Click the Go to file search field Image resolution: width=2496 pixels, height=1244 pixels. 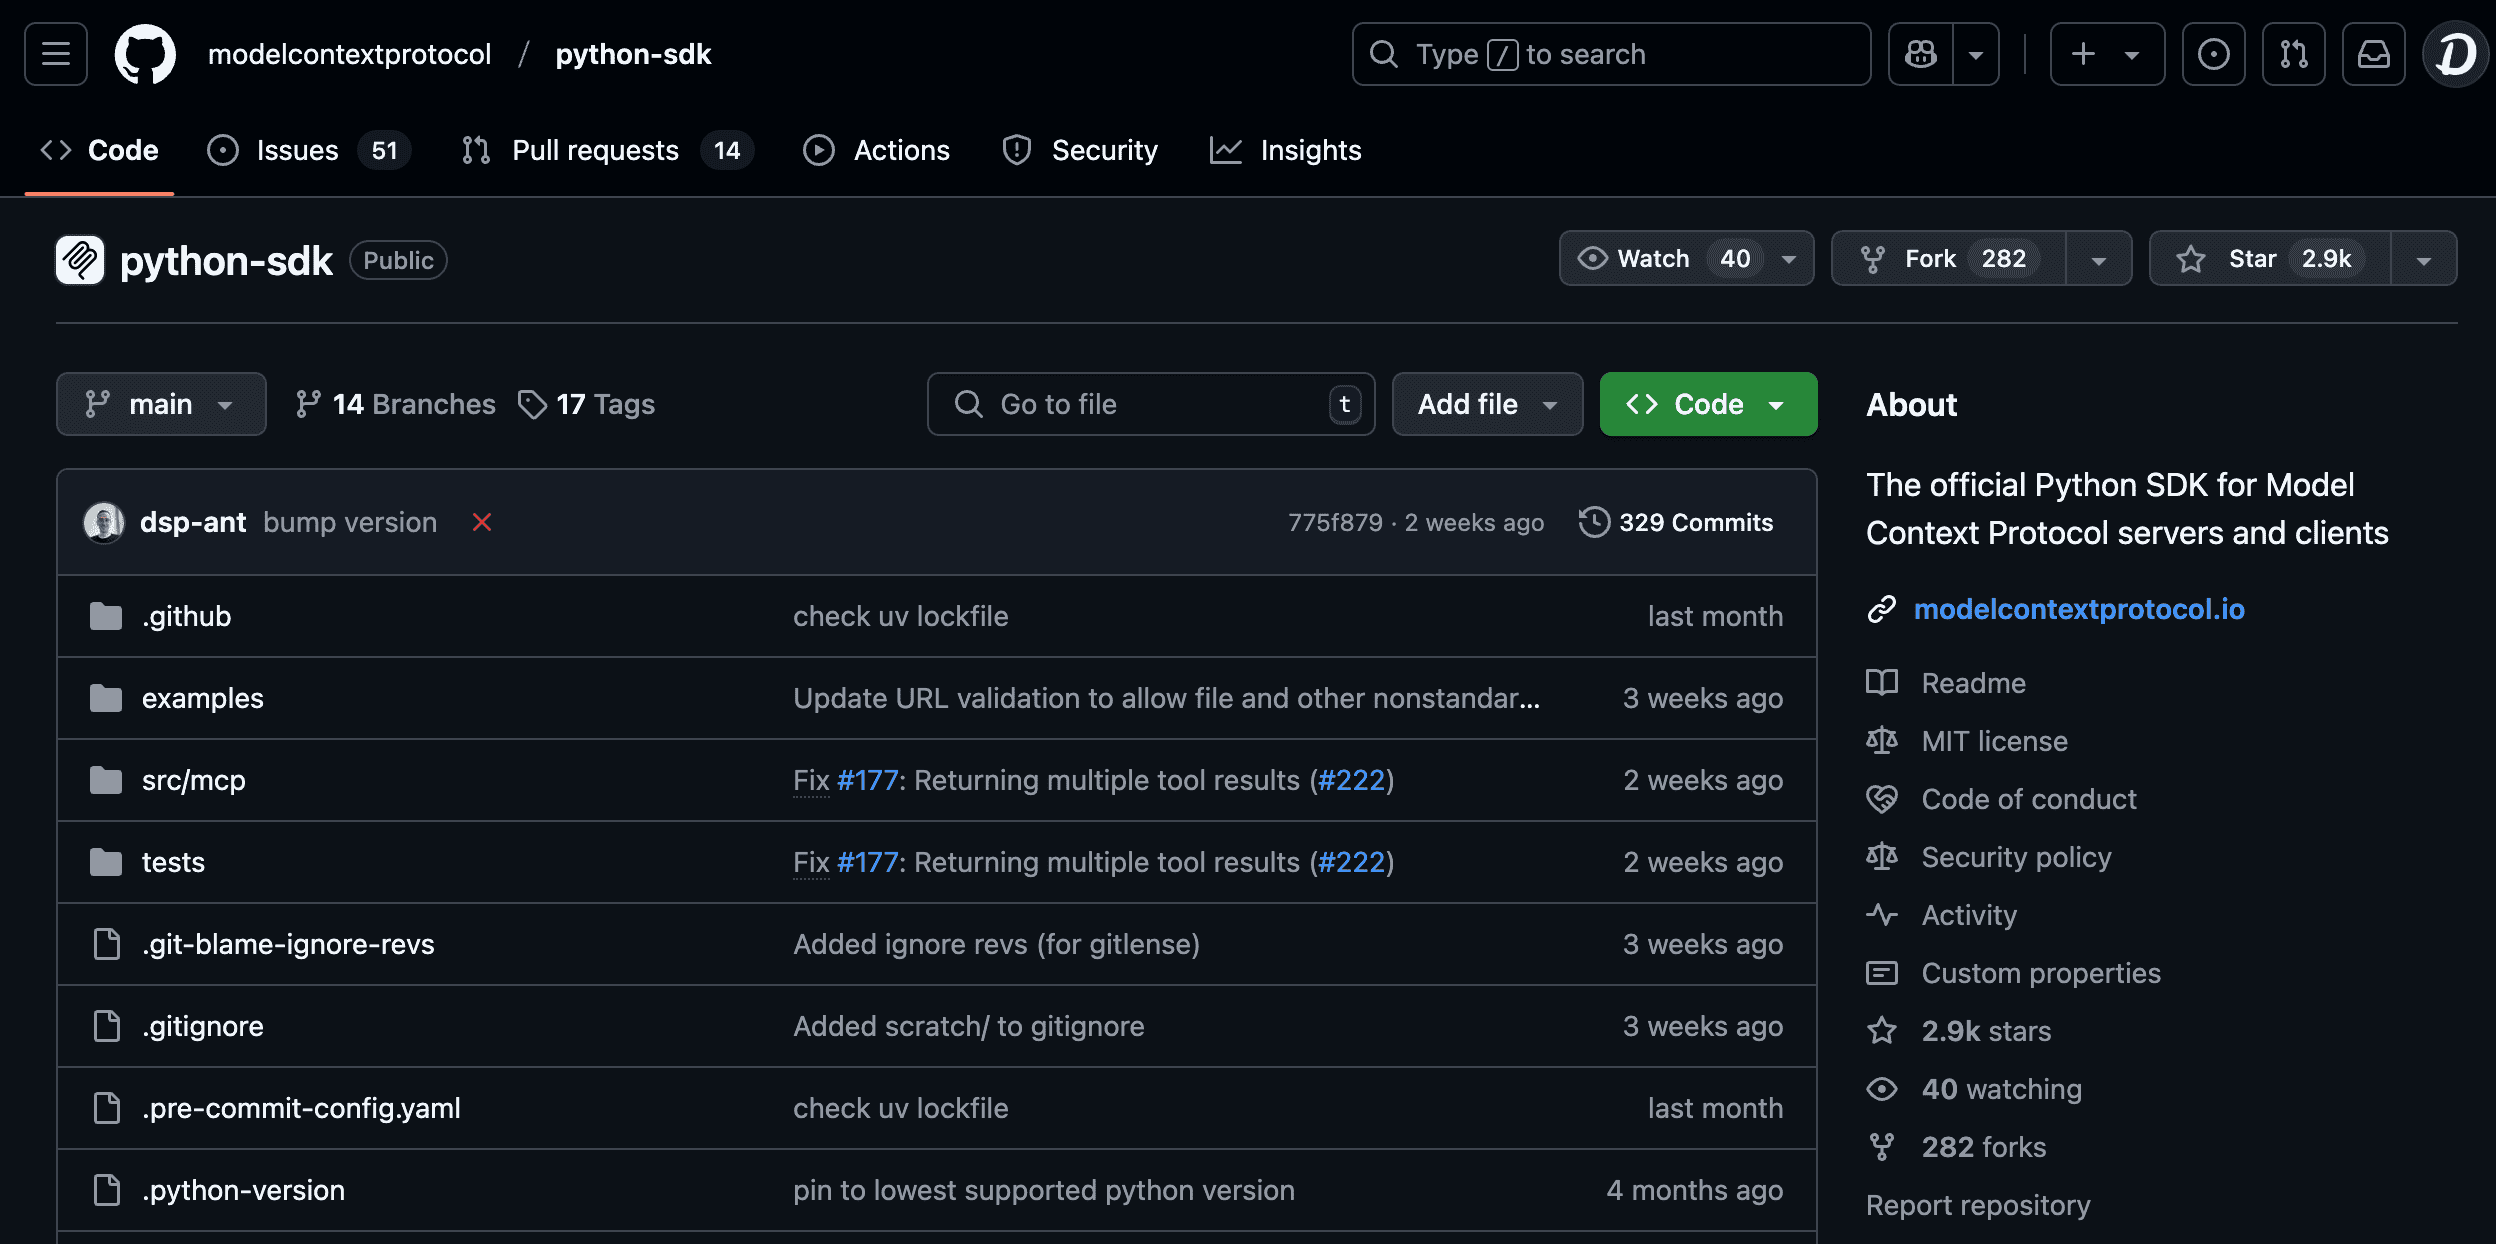[x=1150, y=404]
